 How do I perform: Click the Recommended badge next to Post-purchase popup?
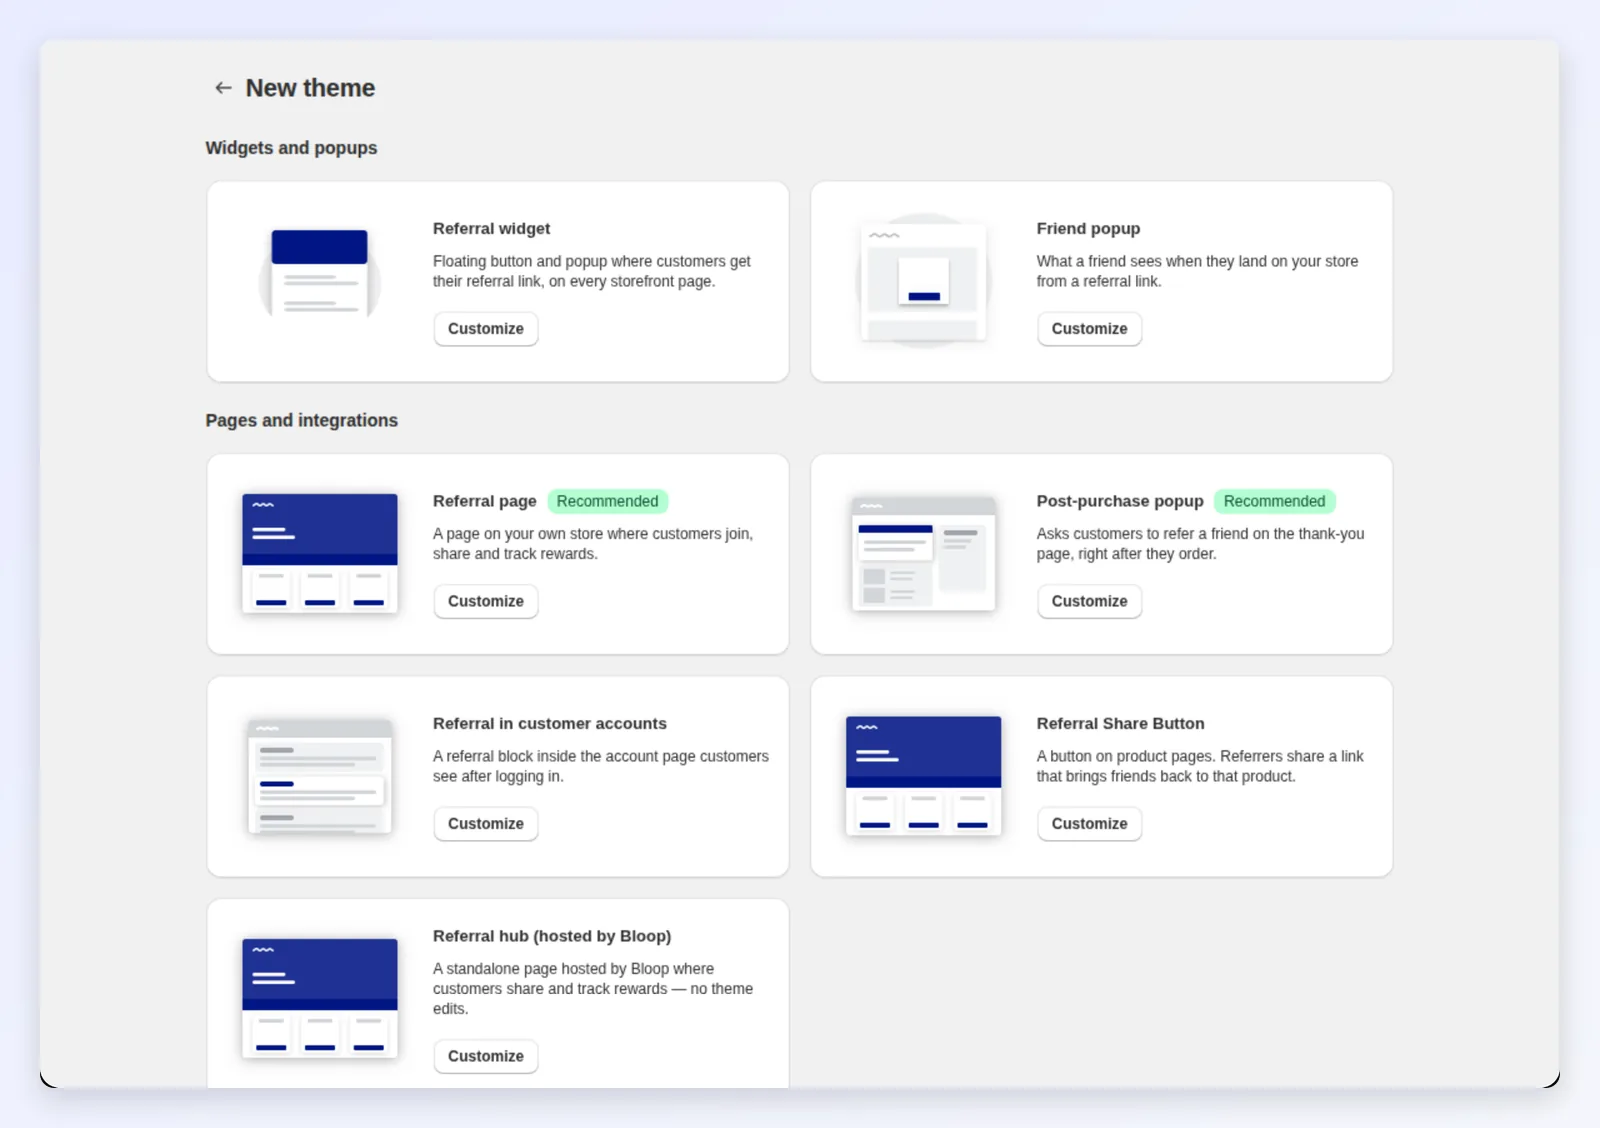[x=1274, y=501]
